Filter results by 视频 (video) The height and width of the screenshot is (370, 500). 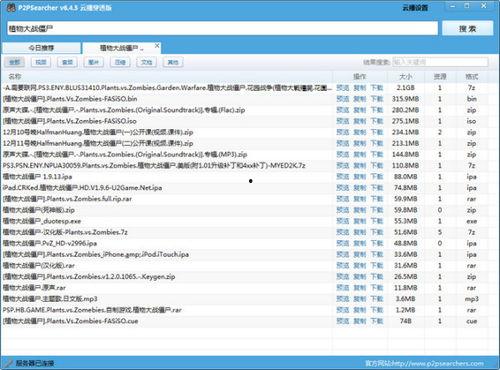point(41,62)
